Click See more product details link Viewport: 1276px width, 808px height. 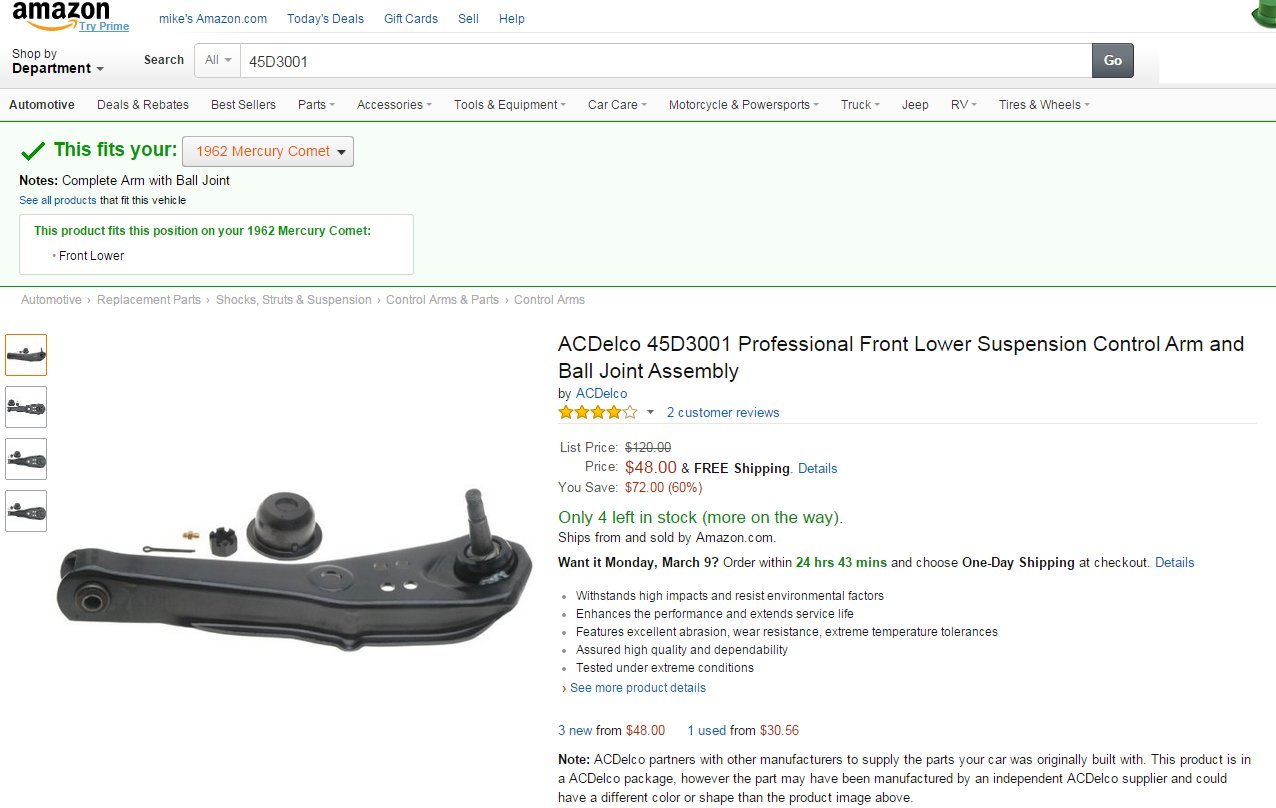coord(637,688)
